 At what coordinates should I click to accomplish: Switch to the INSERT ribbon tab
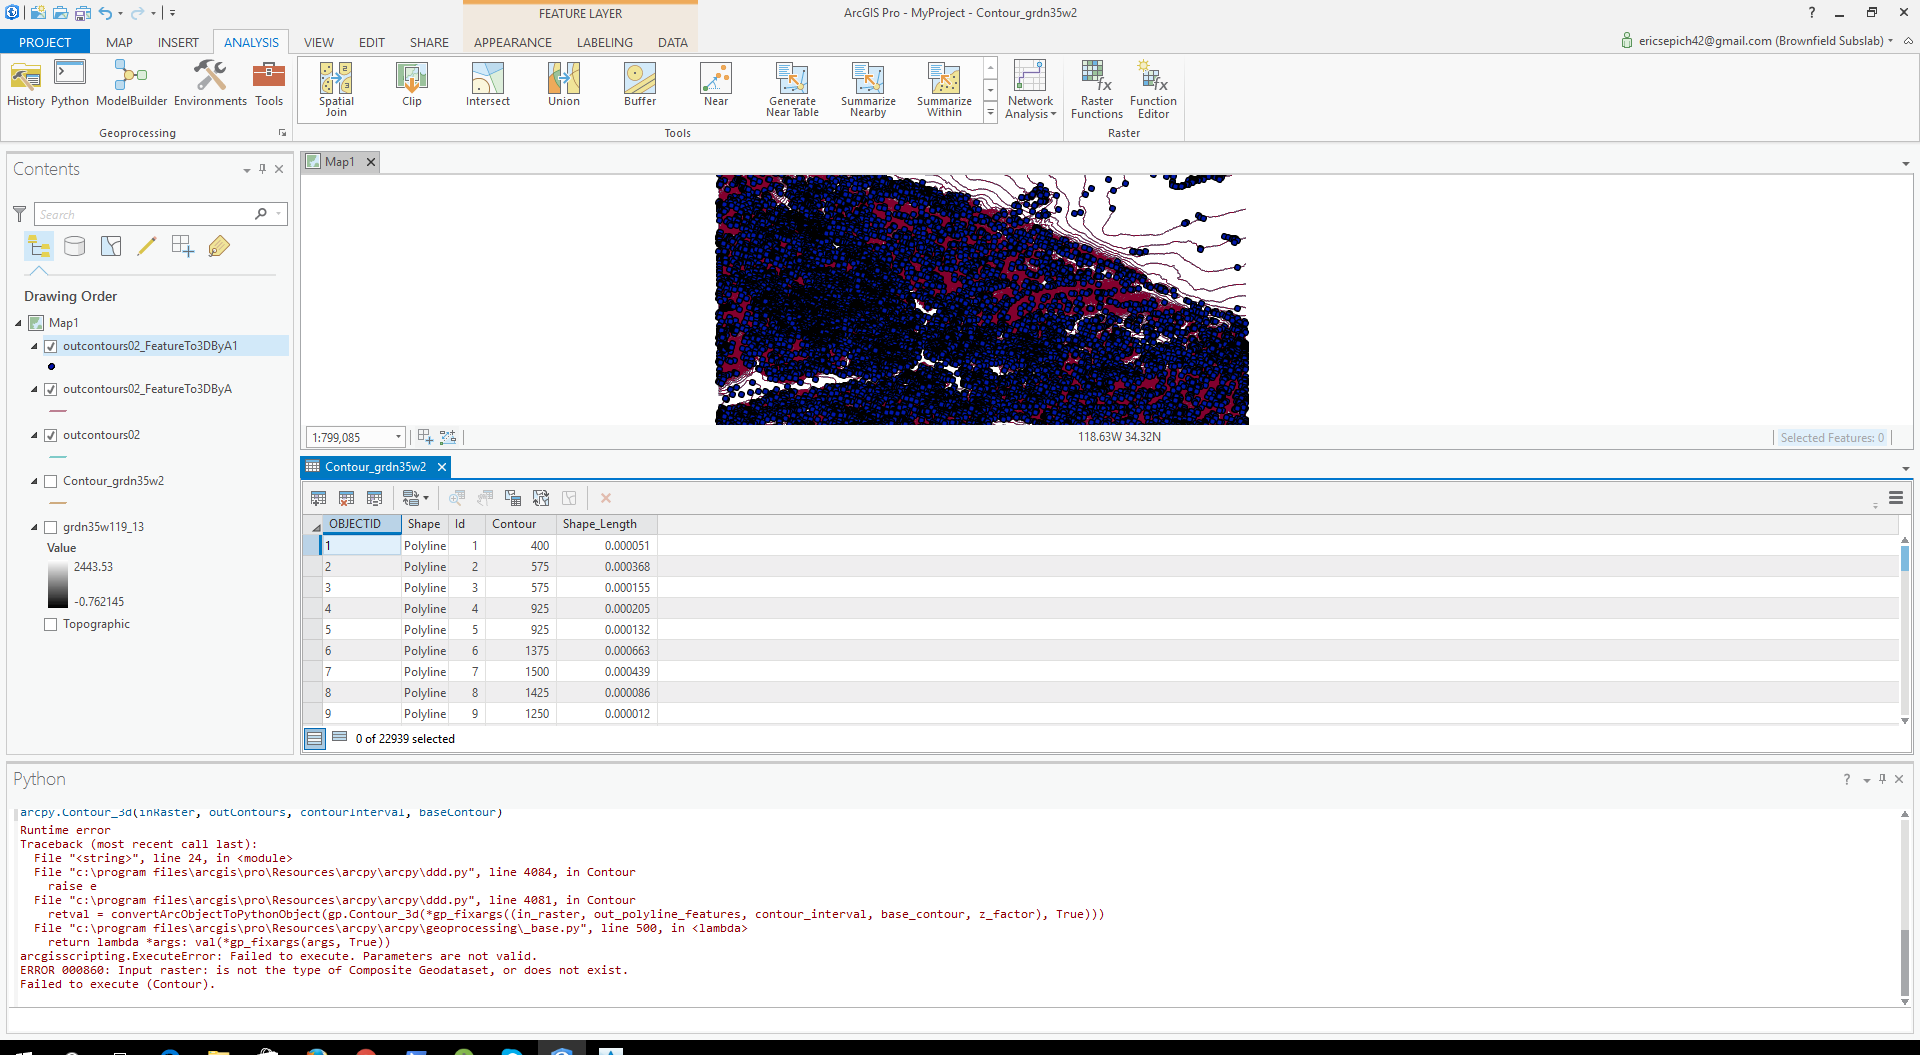click(x=178, y=42)
